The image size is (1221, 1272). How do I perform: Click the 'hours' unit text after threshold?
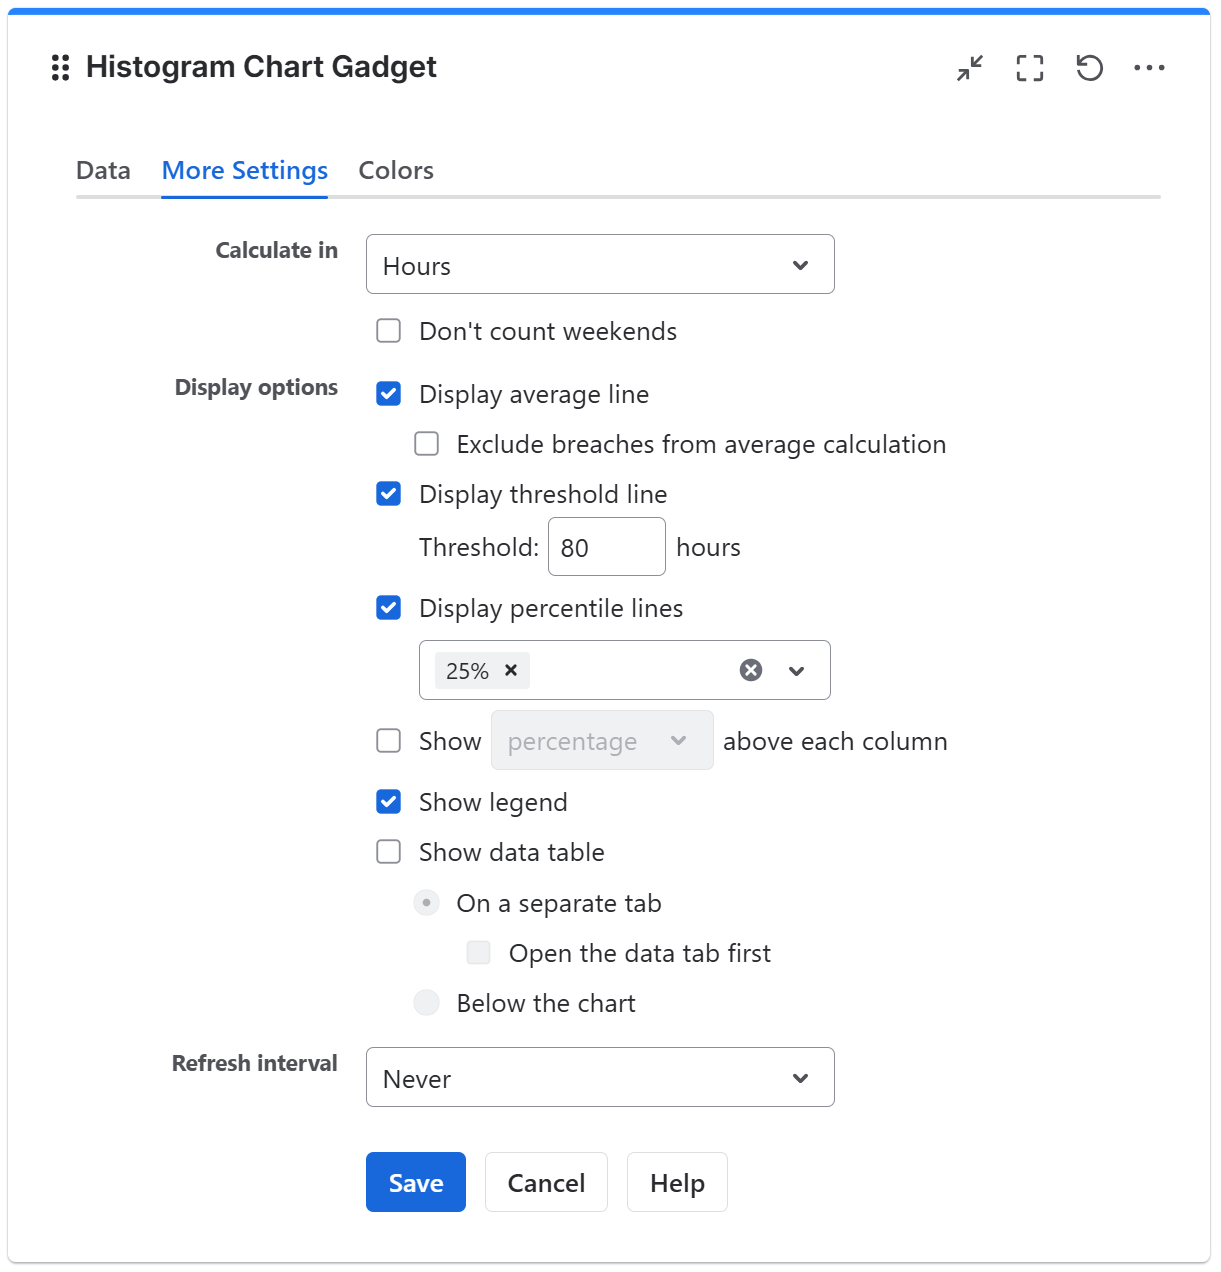coord(708,547)
